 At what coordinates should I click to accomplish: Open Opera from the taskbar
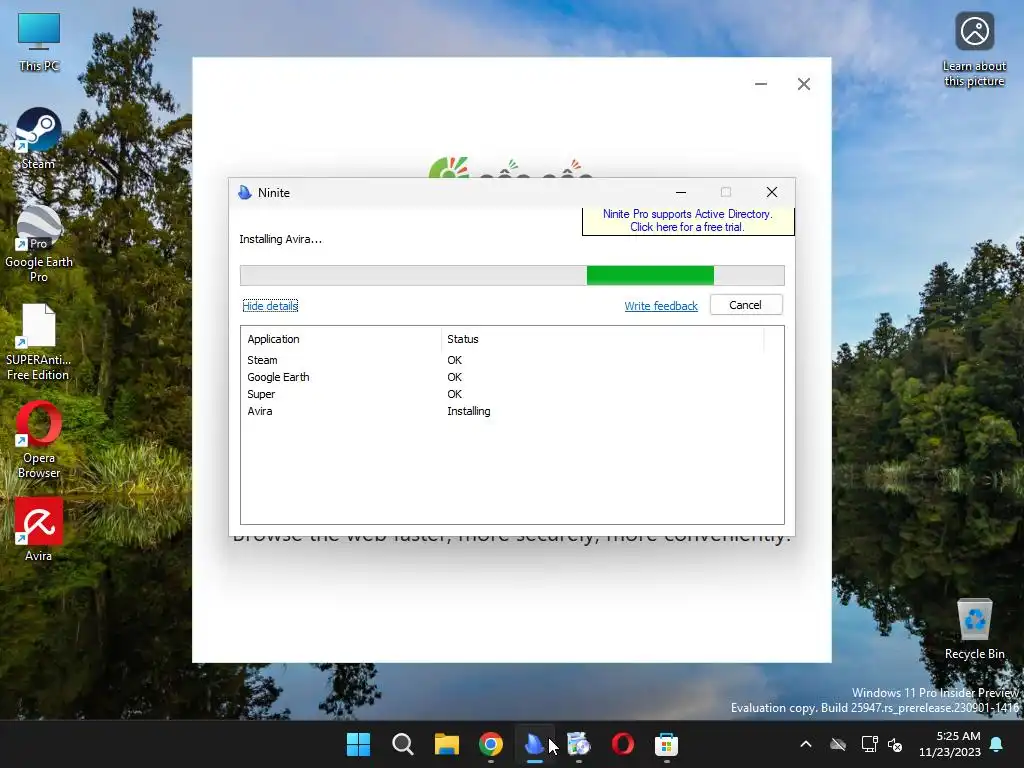point(622,744)
